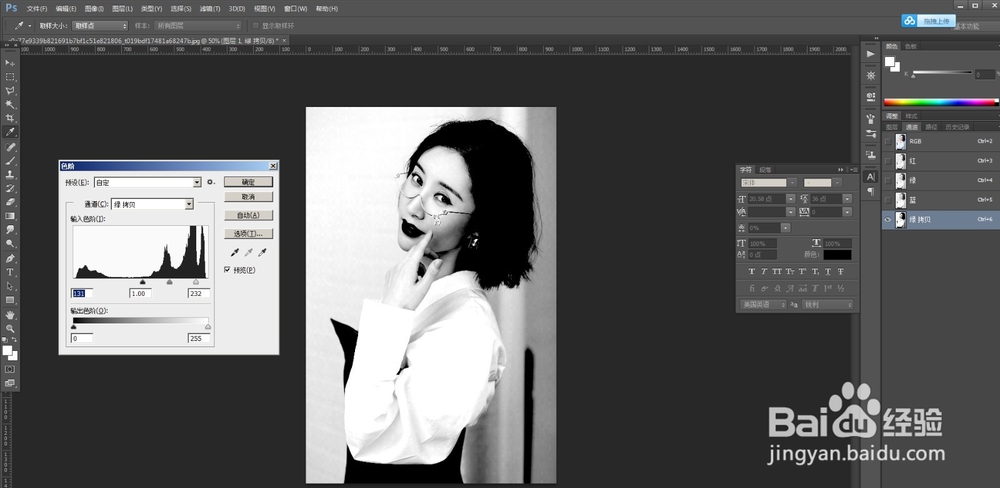Toggle faux bold in Character panel

tap(752, 272)
